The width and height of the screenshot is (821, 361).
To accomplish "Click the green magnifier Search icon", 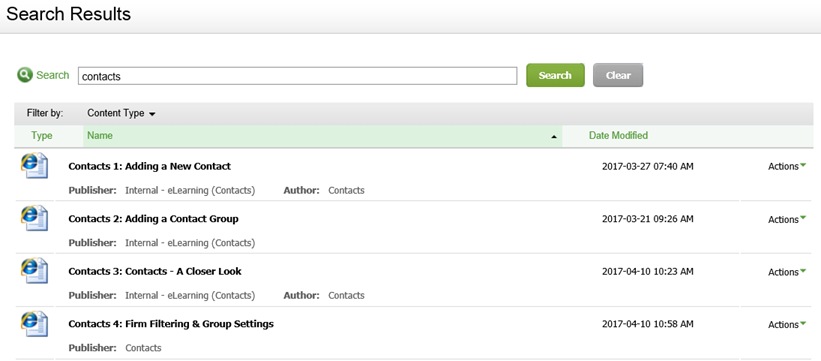I will point(25,75).
